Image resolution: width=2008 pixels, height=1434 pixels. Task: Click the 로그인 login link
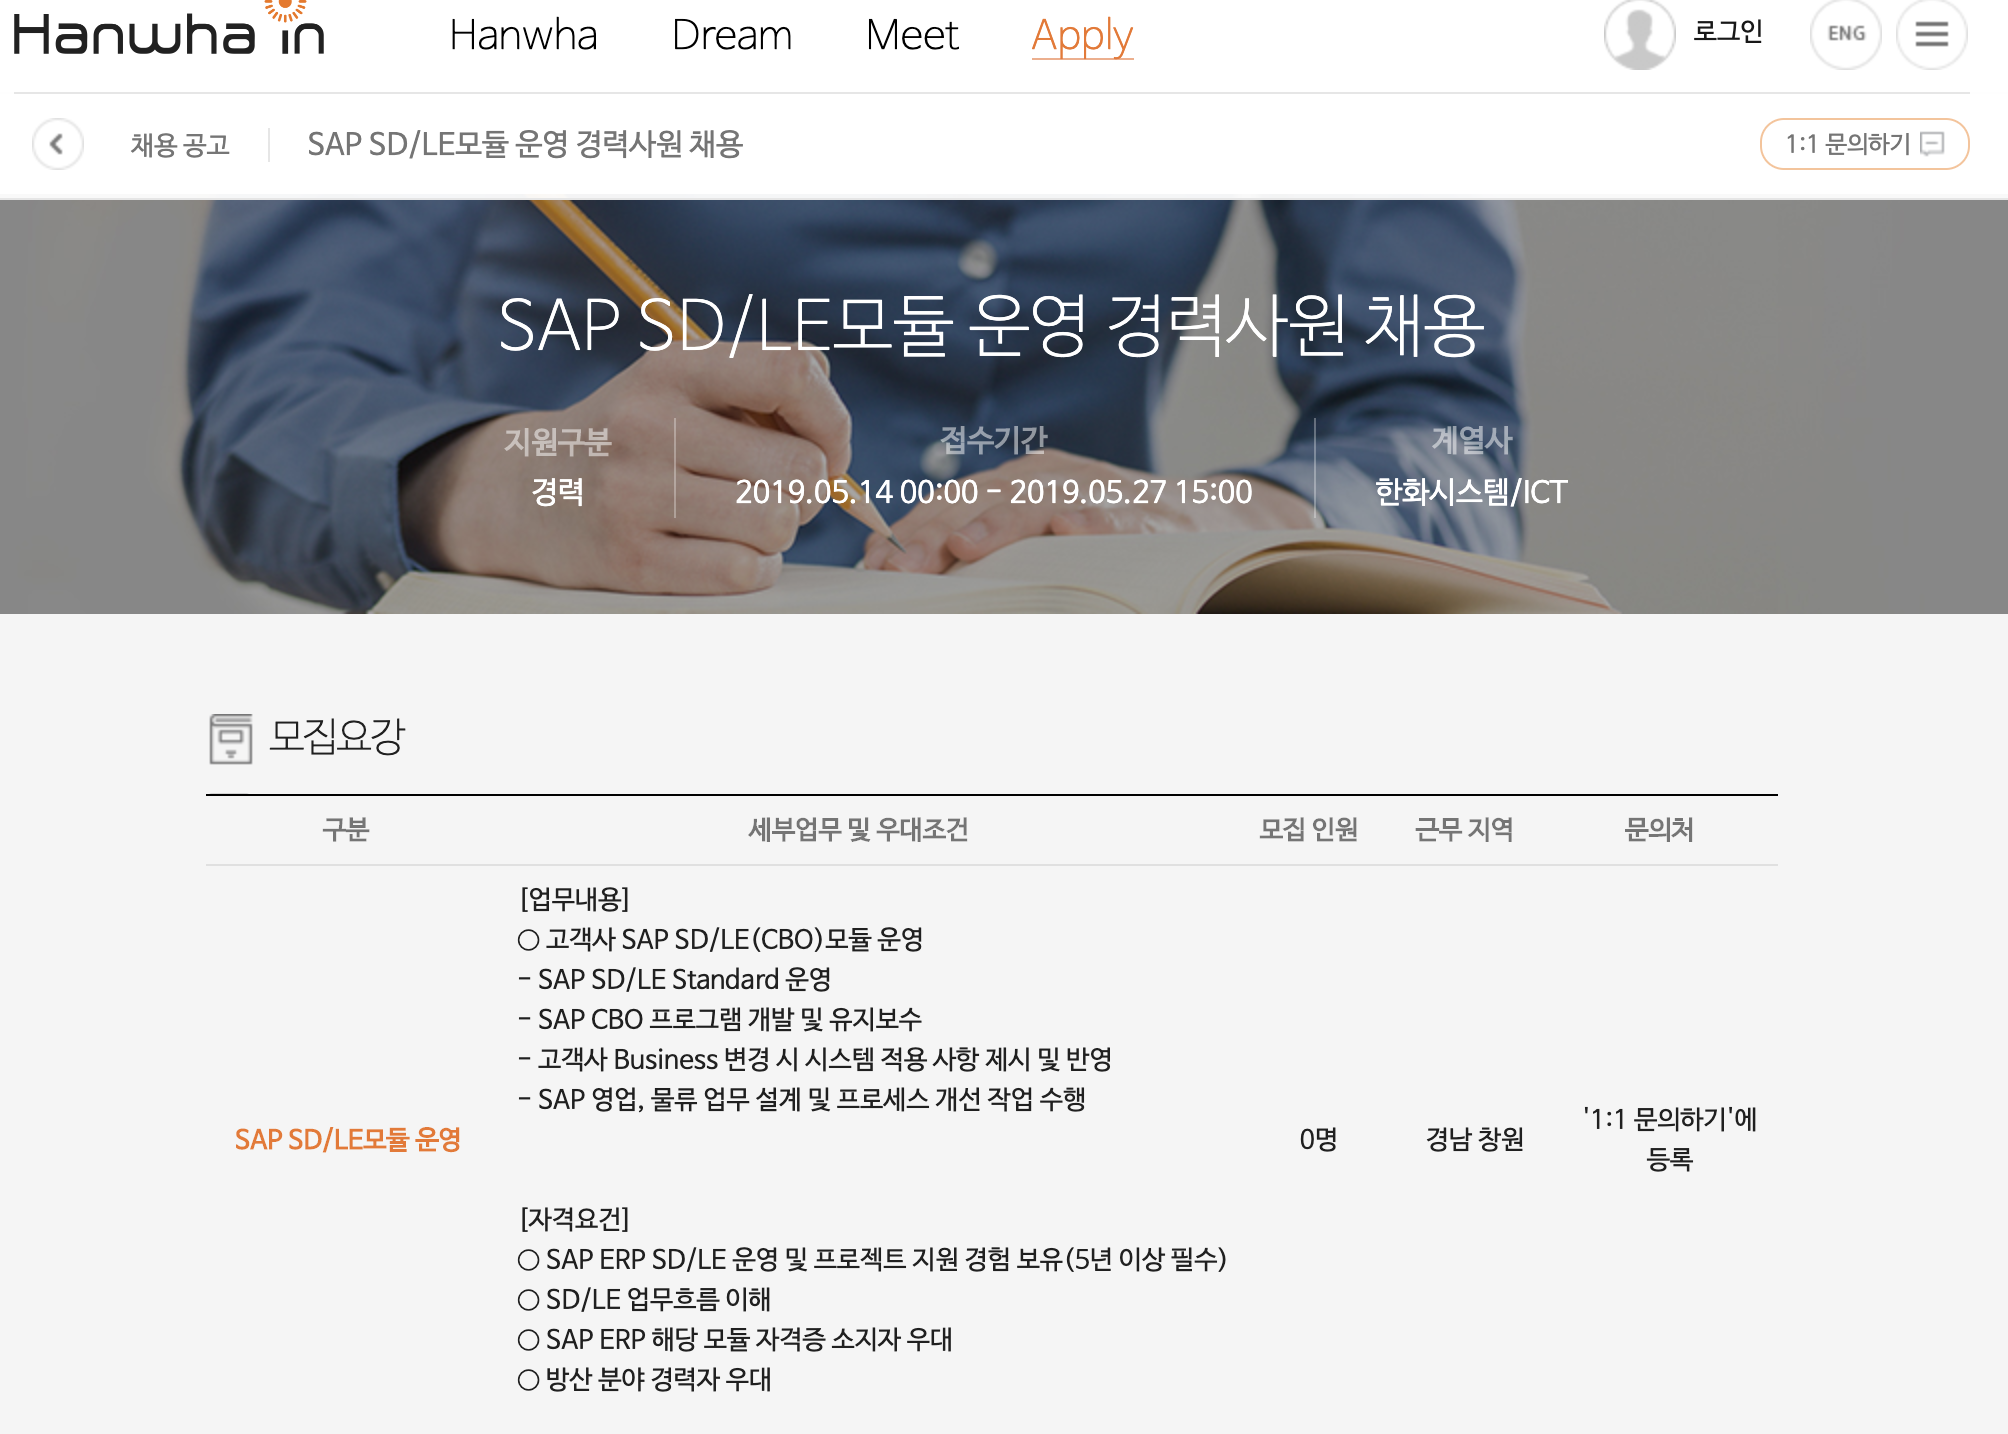pos(1727,32)
